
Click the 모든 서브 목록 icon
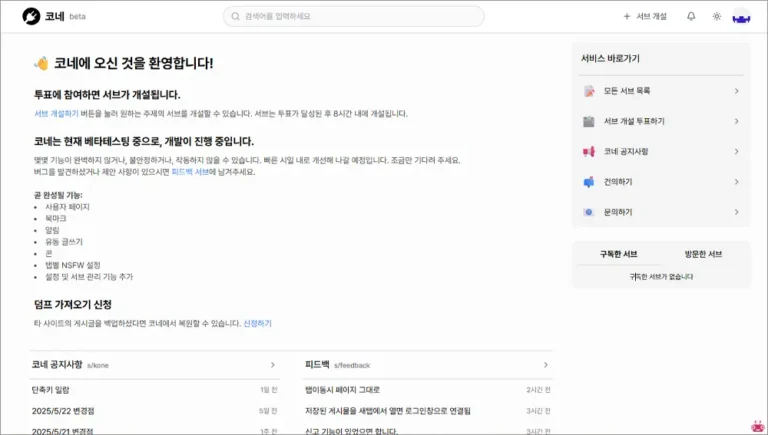tap(589, 91)
